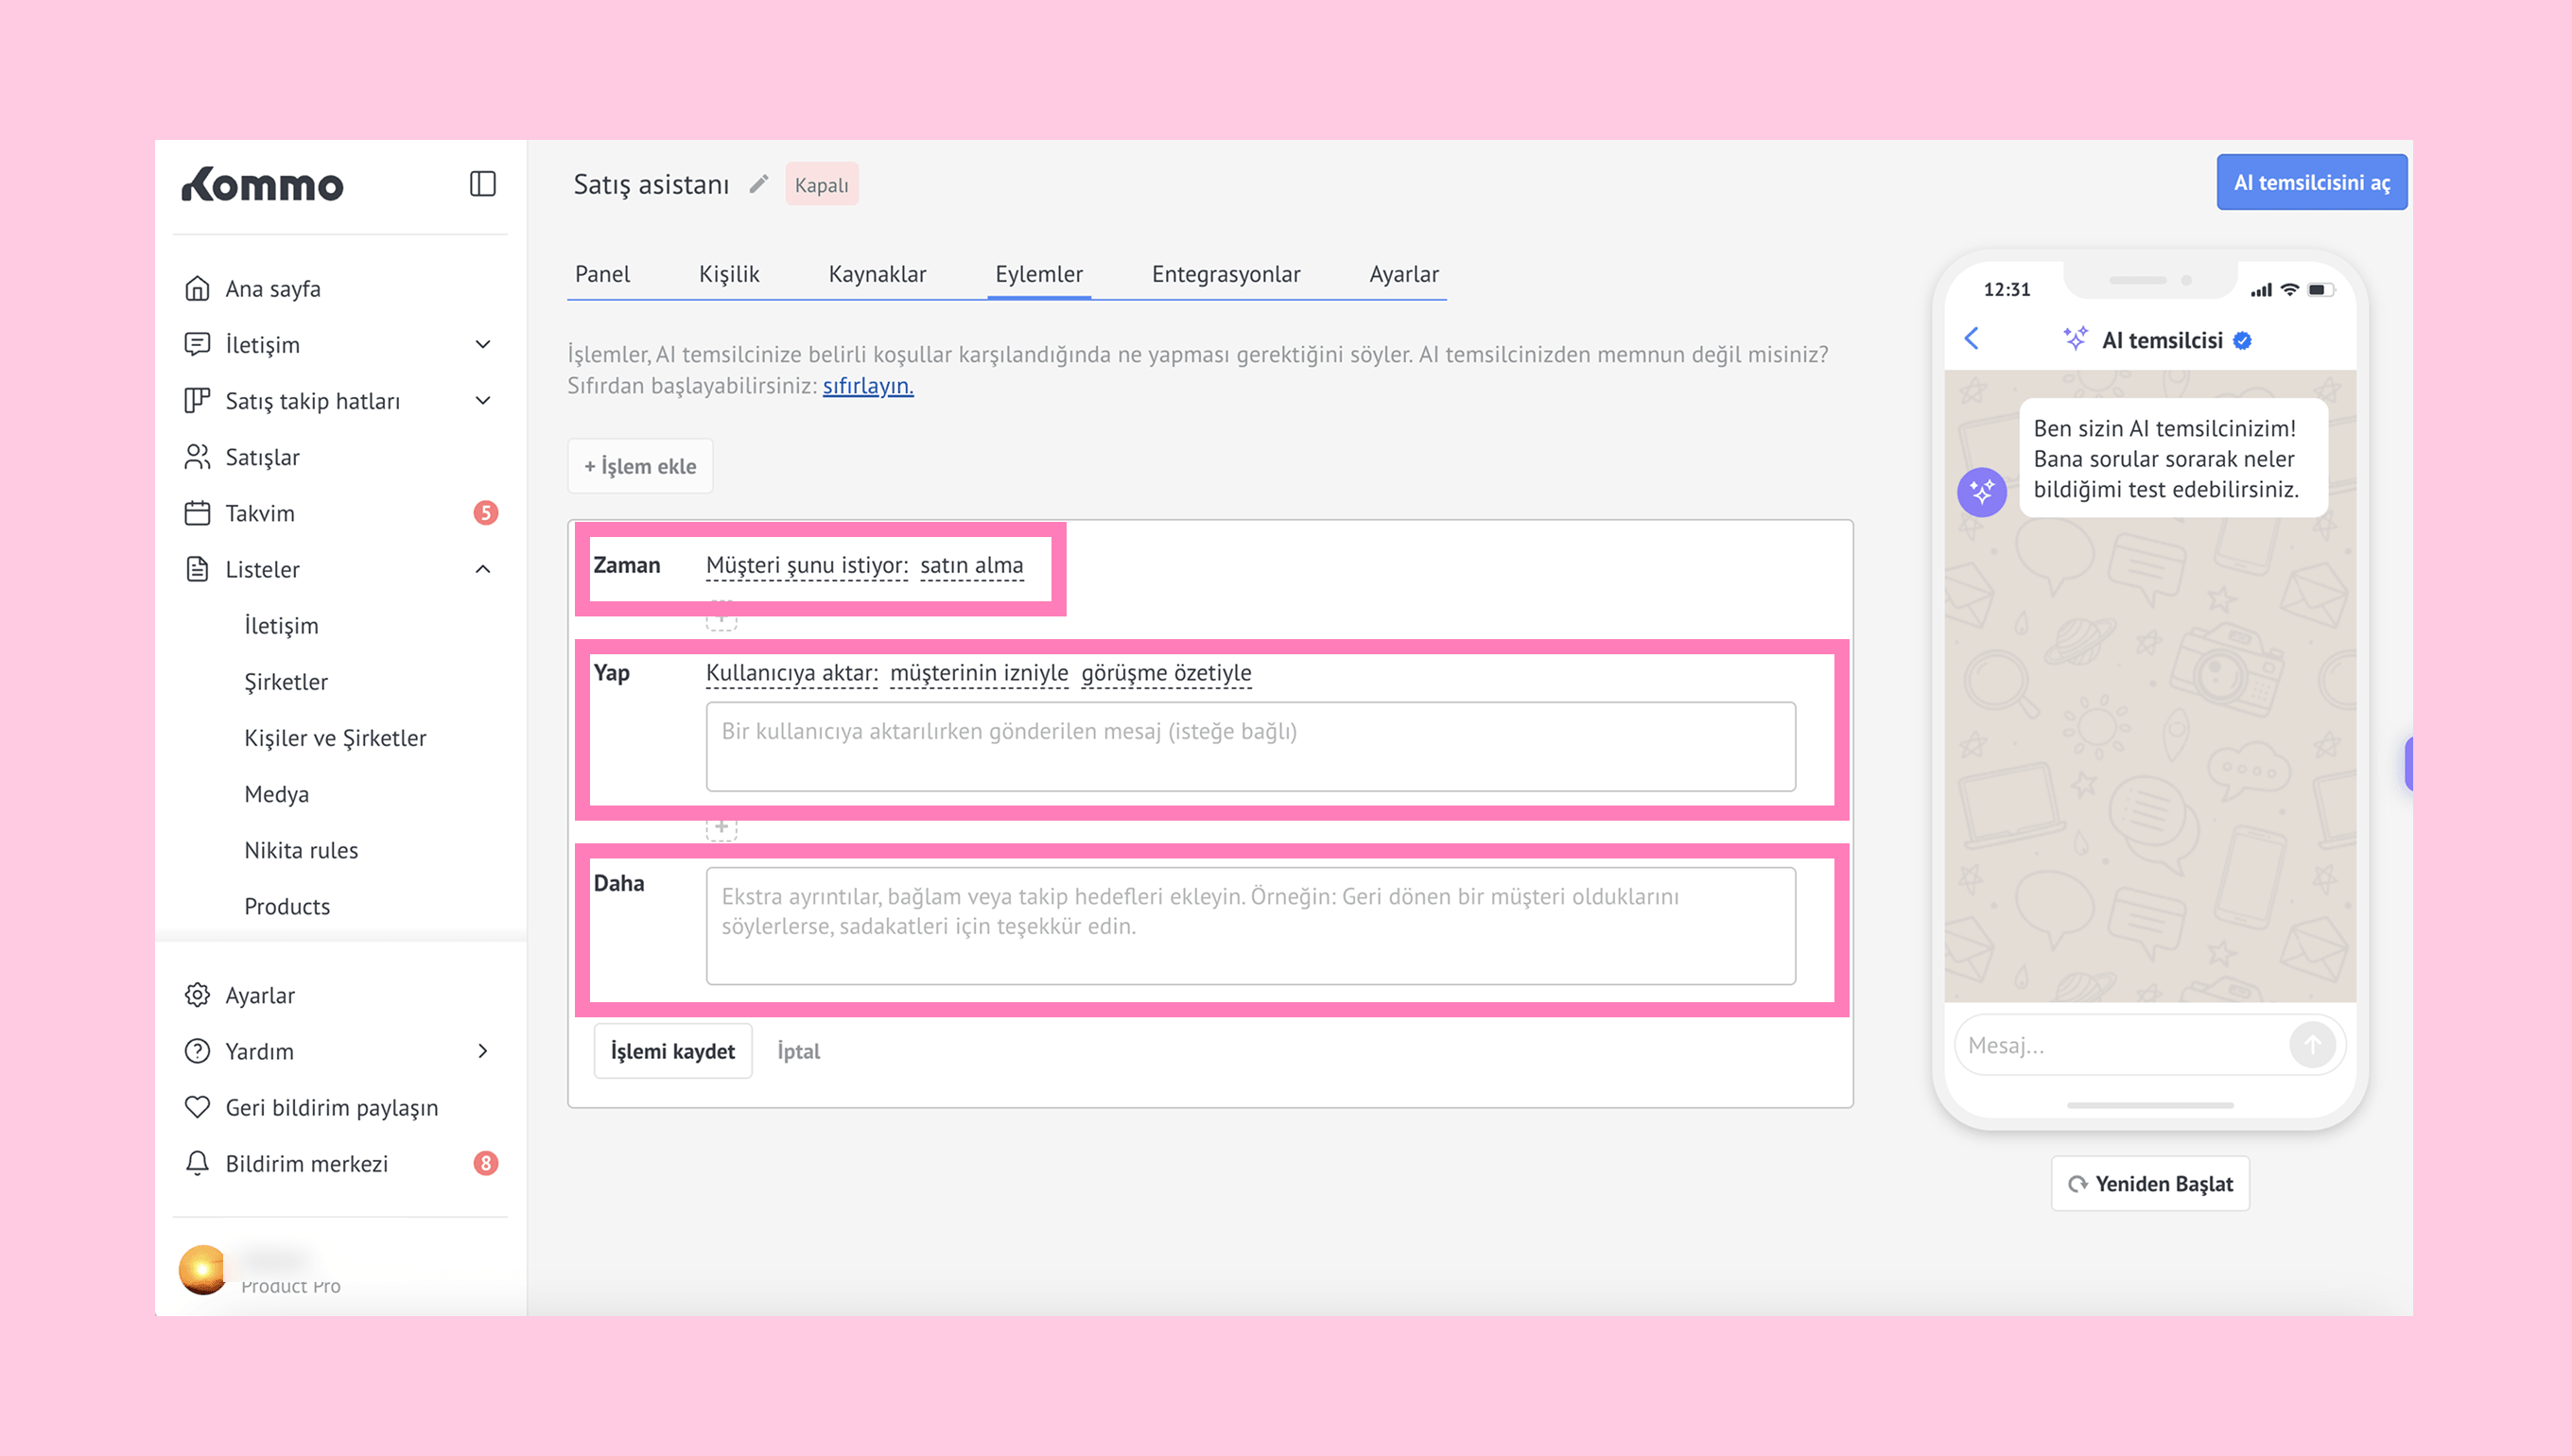Expand the İletişim sidebar section chevron

tap(483, 345)
